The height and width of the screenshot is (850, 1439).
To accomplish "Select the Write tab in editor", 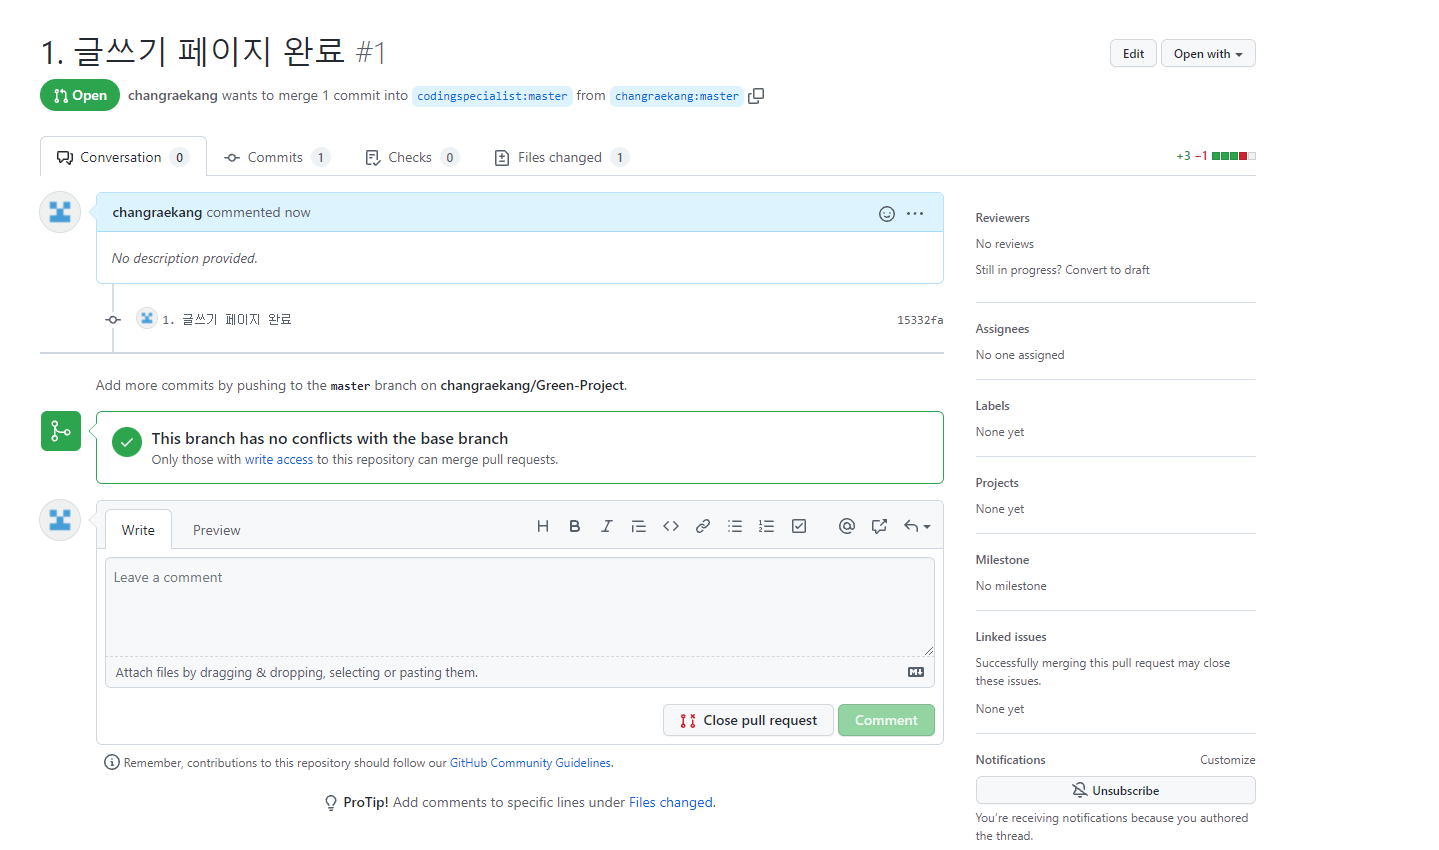I will pyautogui.click(x=138, y=530).
